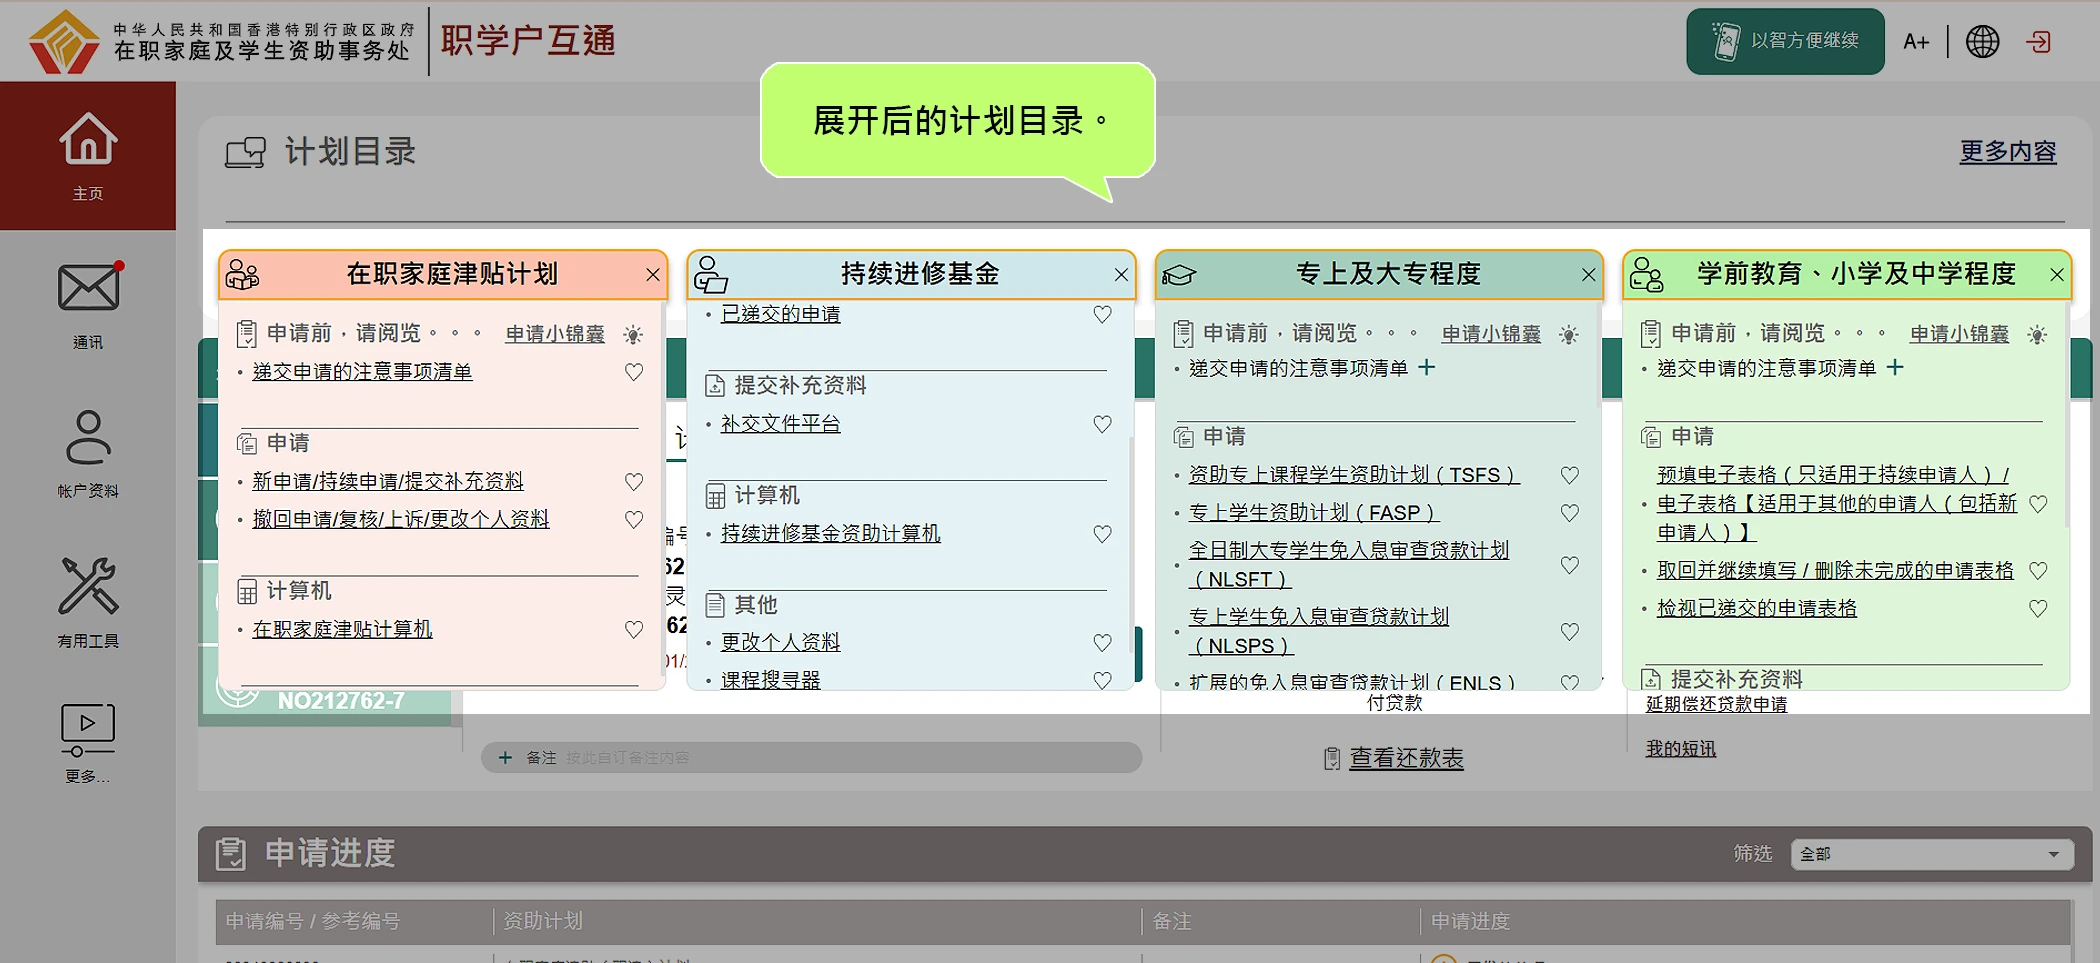Open 新申请/持续申请/提交补充资料 link
2100x963 pixels.
pos(388,482)
